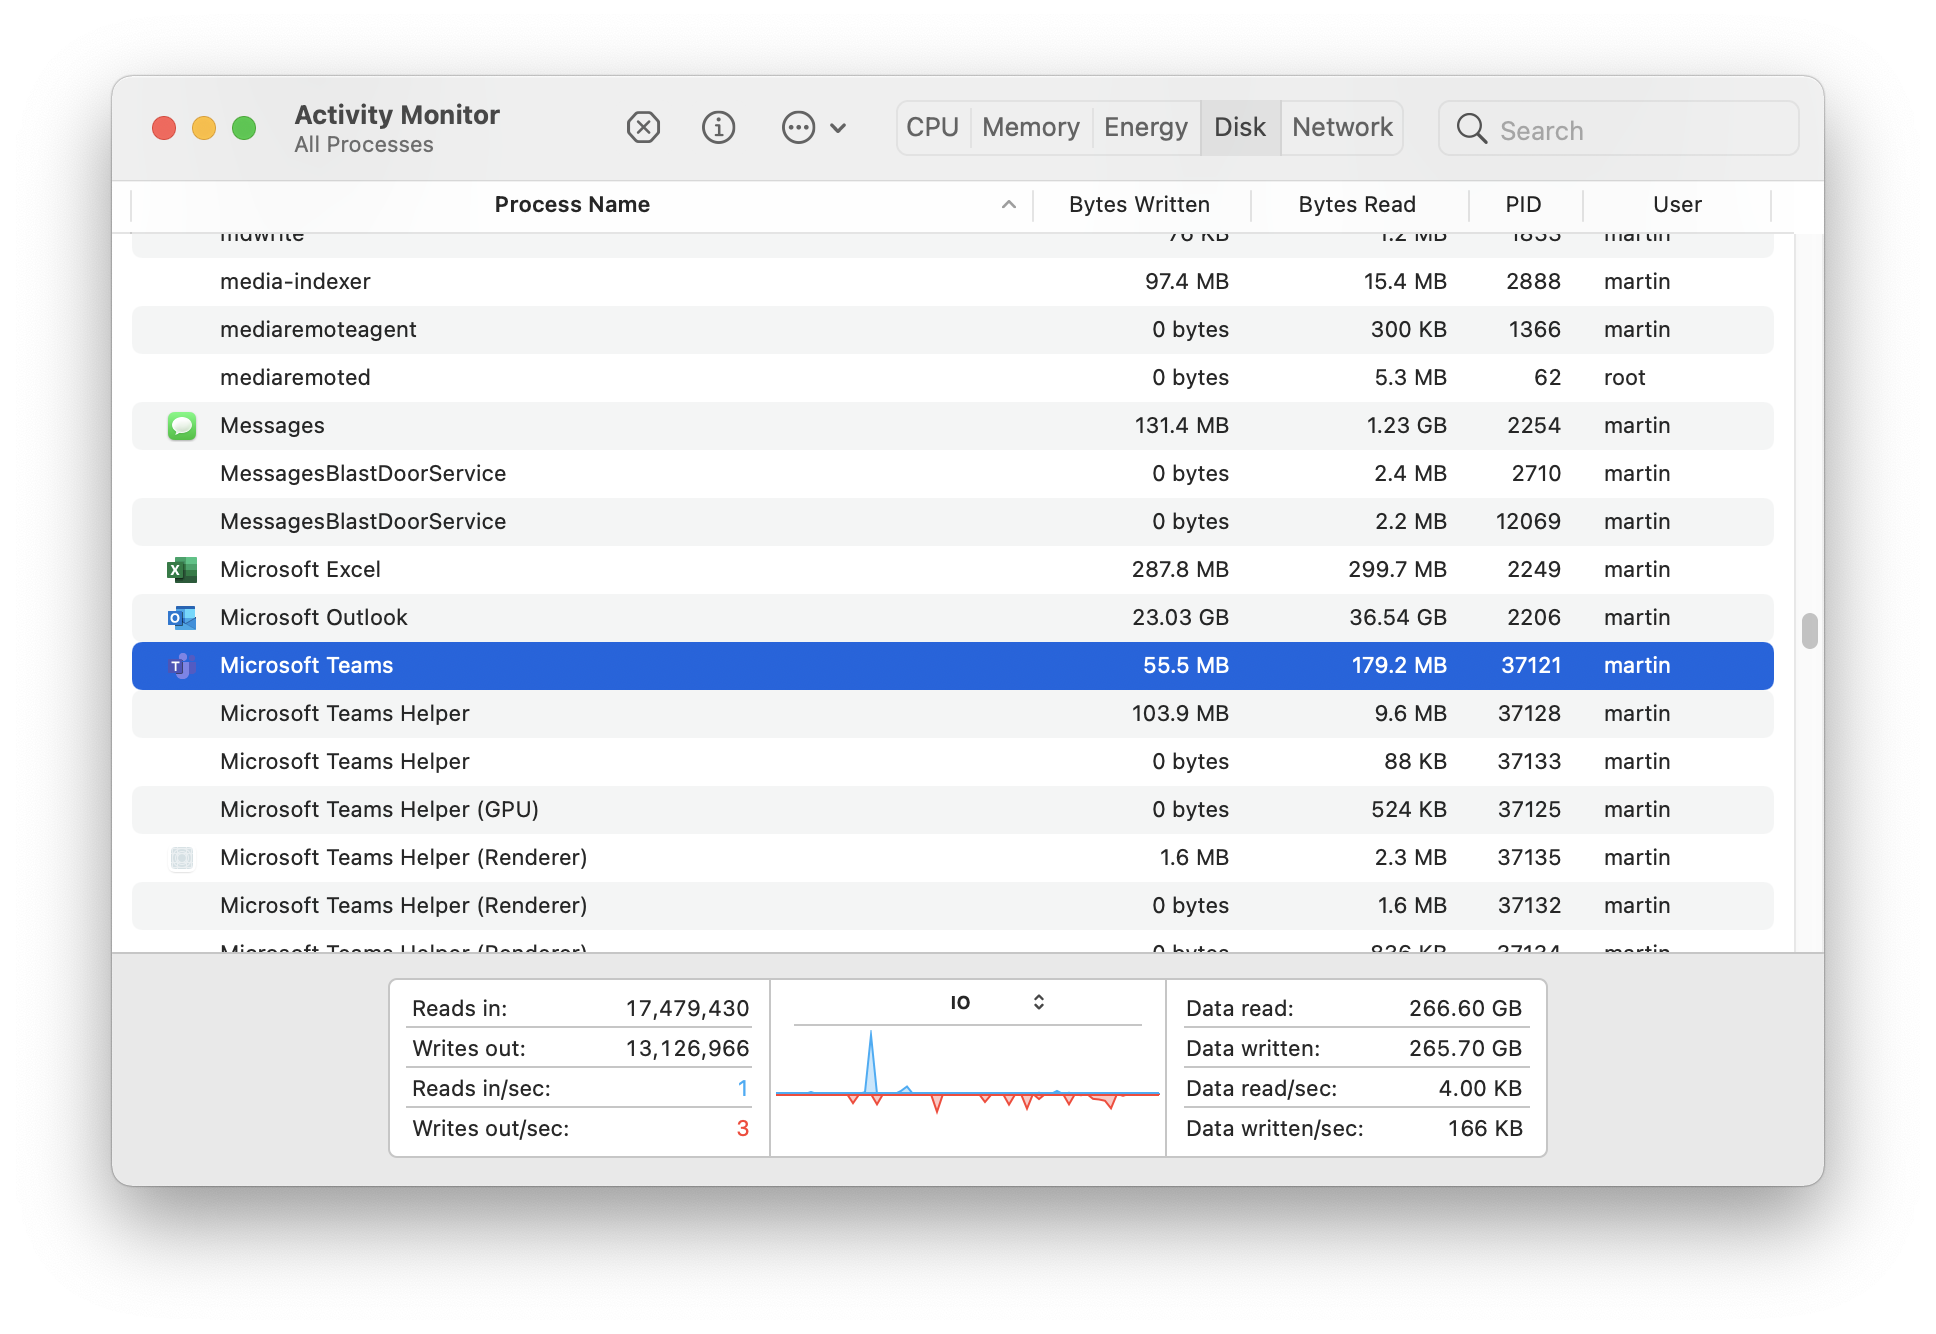Switch to the CPU tab
1936x1334 pixels.
[932, 128]
